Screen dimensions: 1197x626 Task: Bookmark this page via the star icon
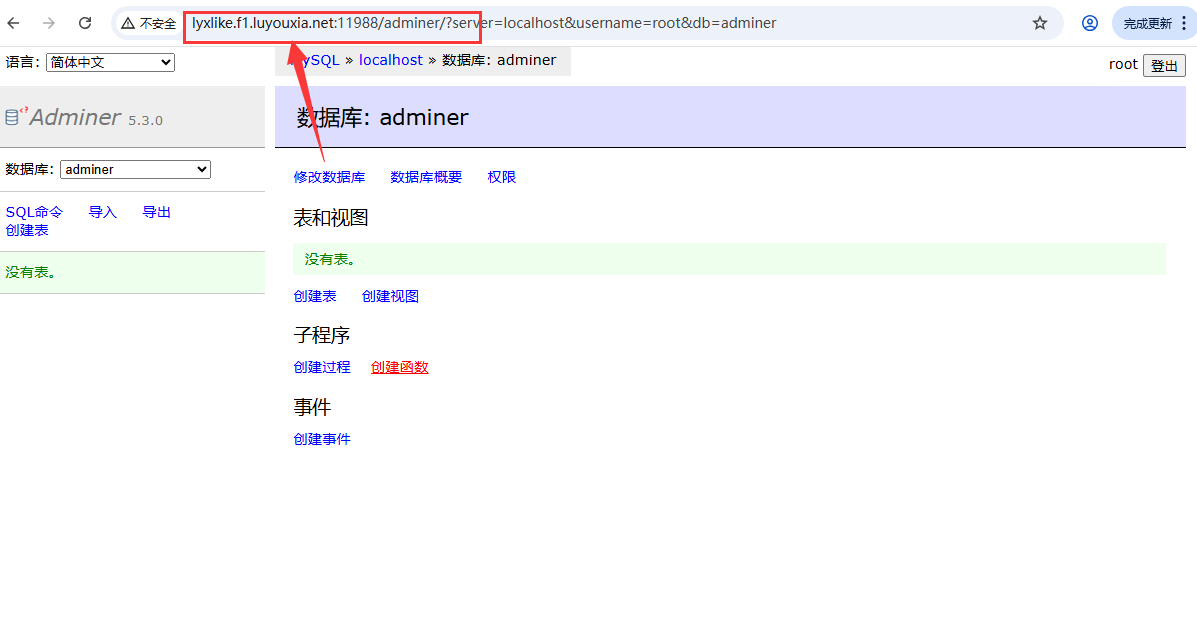(x=1039, y=22)
